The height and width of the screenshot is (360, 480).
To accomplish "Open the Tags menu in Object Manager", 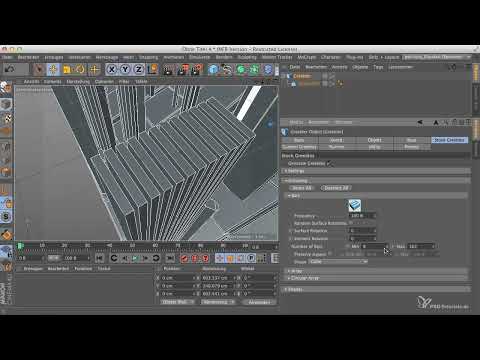I will [378, 67].
